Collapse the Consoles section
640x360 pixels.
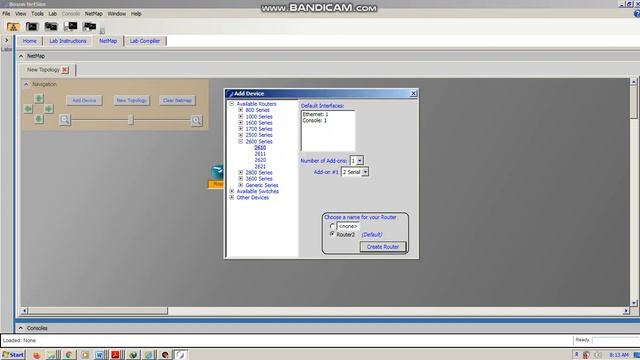click(21, 328)
